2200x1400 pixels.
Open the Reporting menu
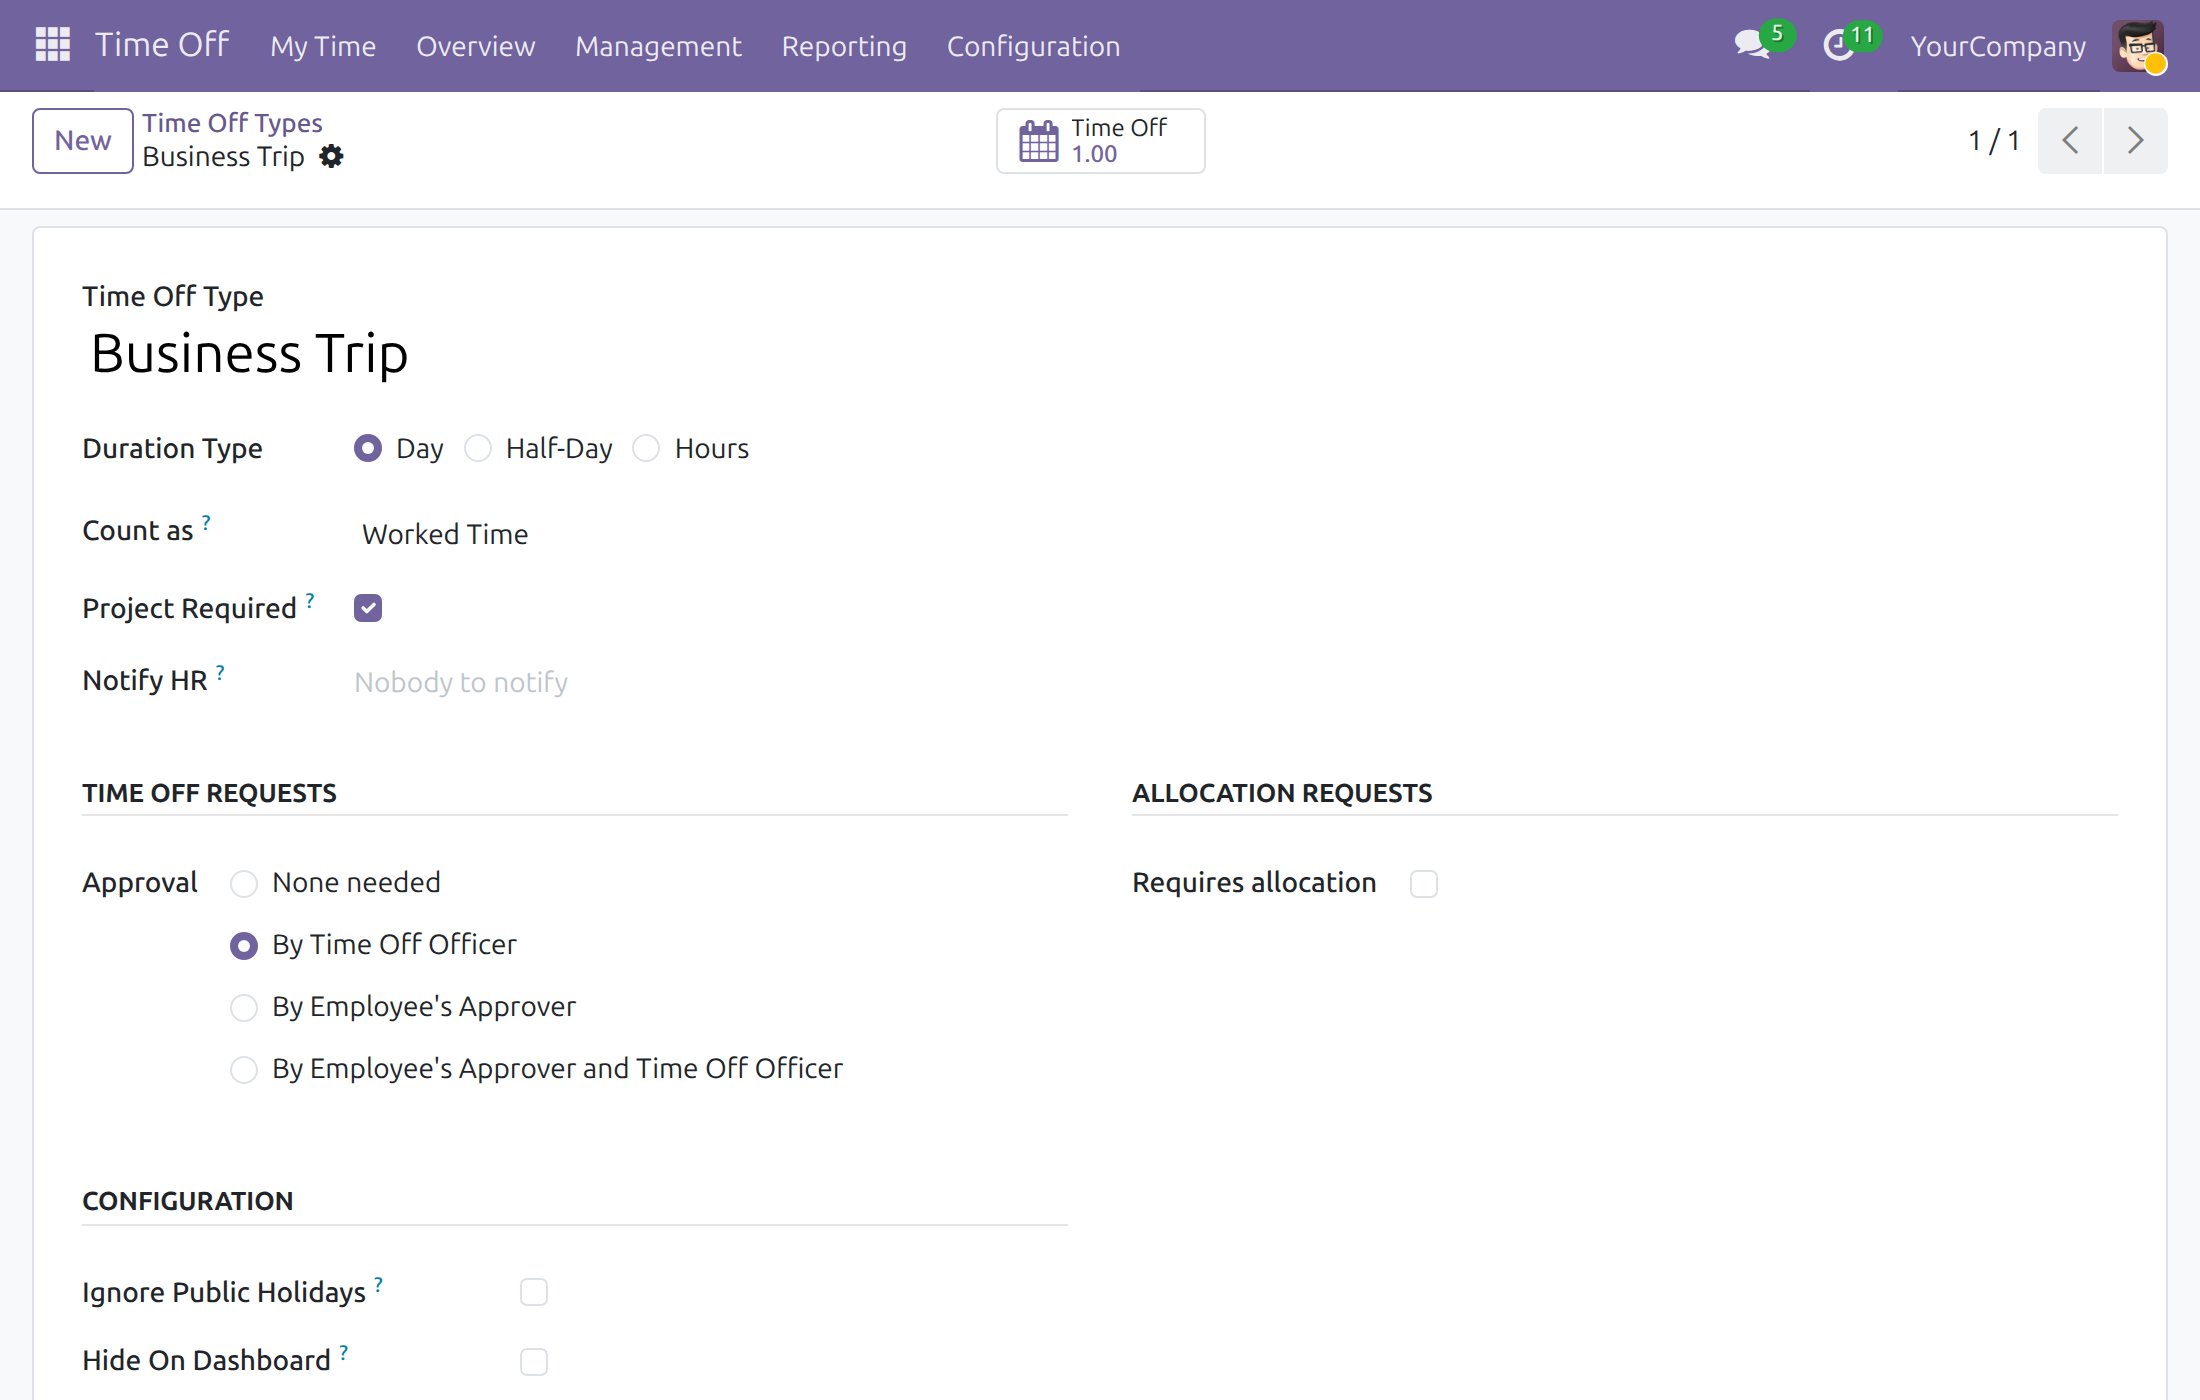[844, 46]
